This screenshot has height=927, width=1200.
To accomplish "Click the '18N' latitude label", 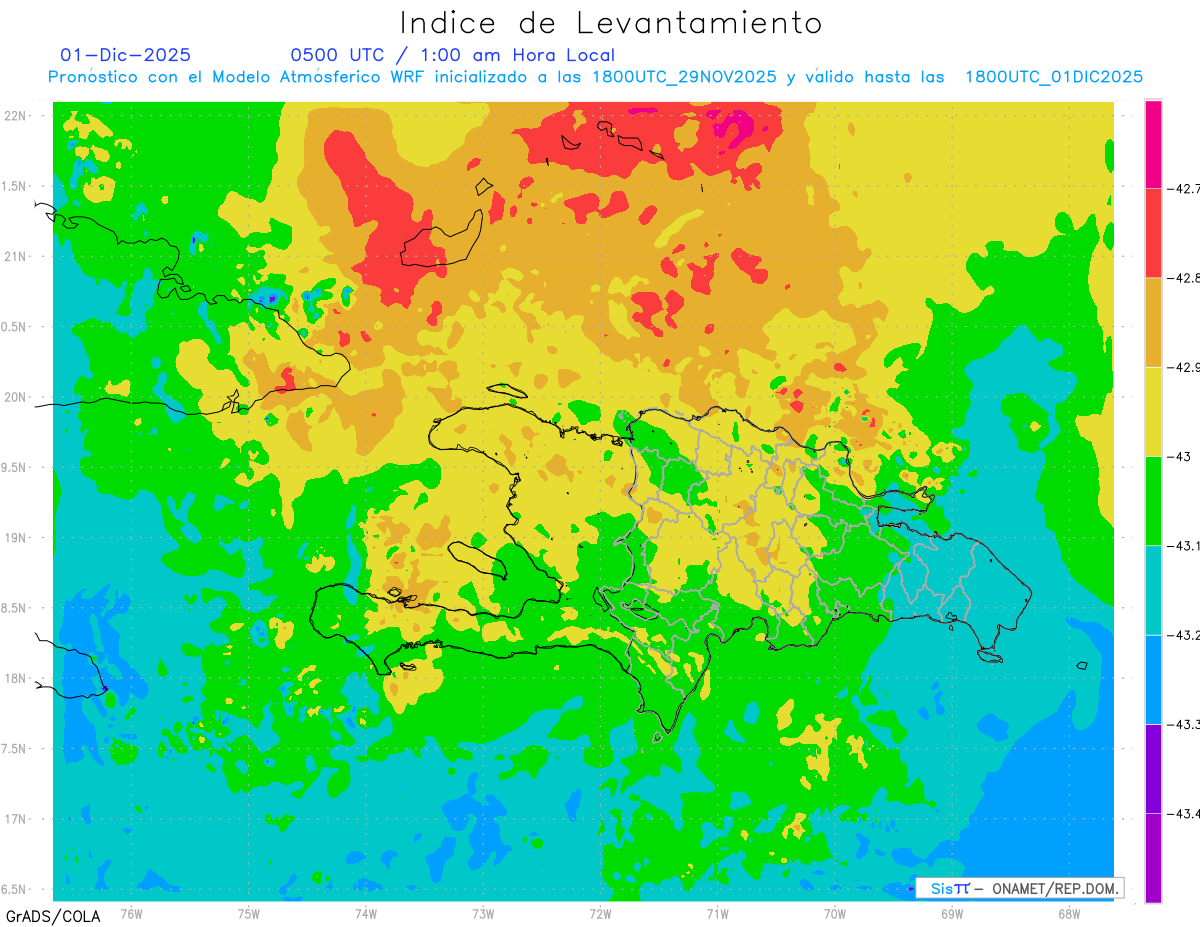I will (15, 678).
